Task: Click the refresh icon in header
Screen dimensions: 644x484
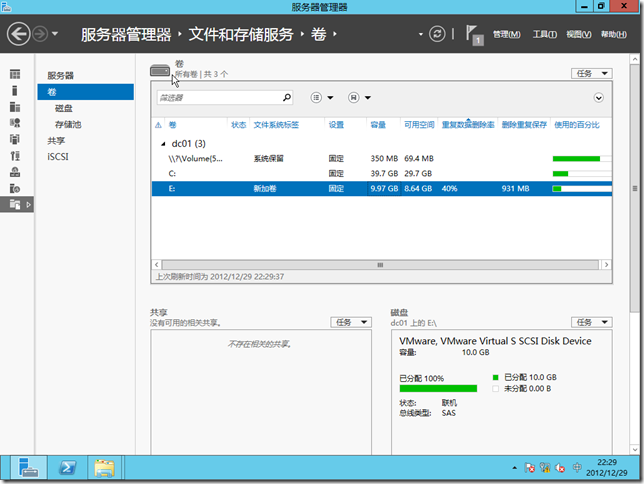Action: click(437, 34)
